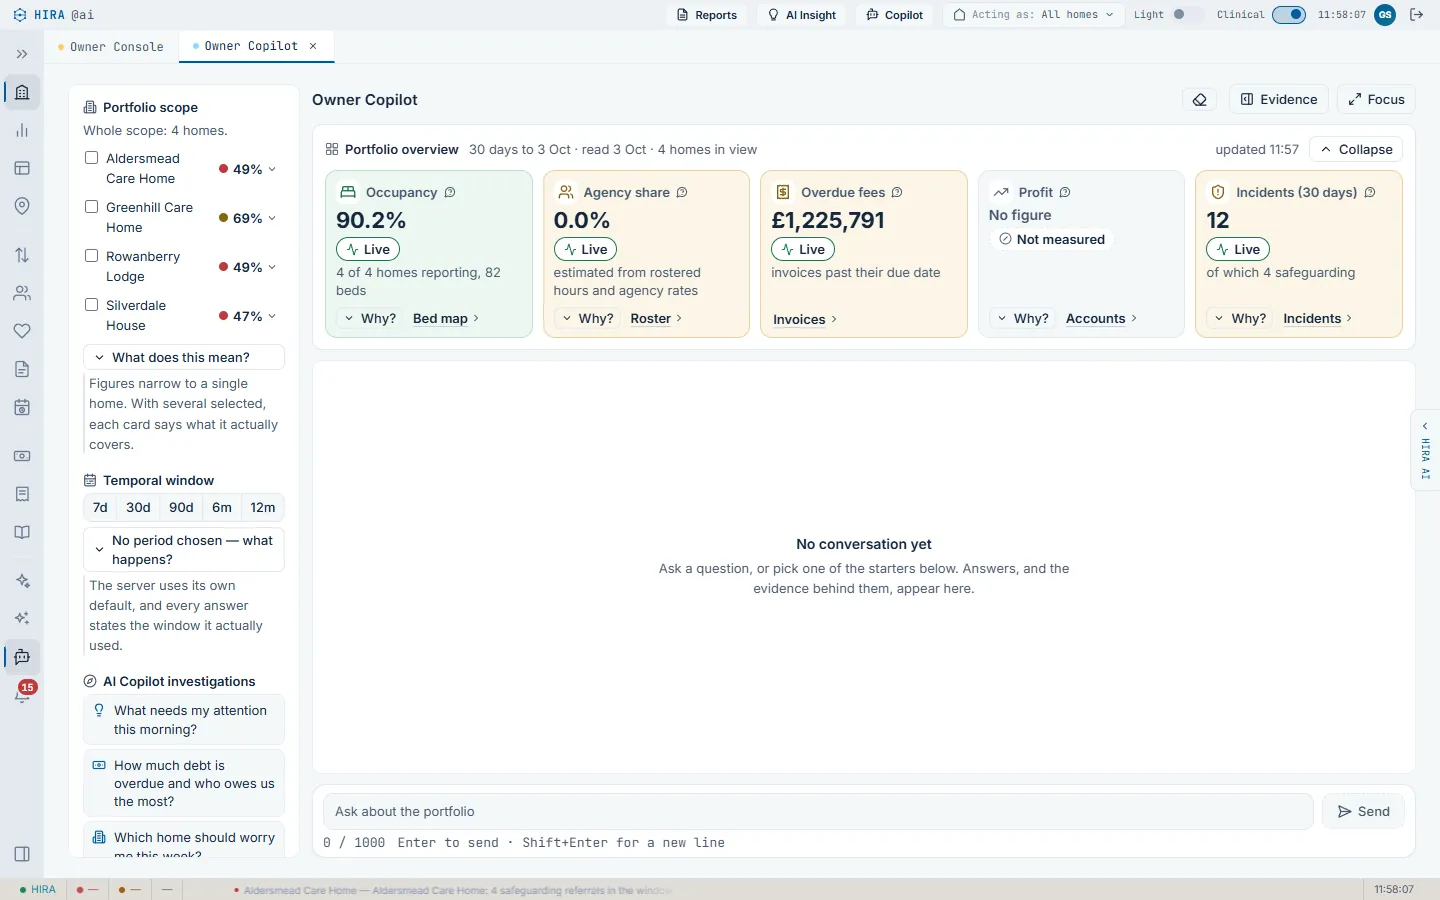Open the up-down arrows icon in the sidebar
Image resolution: width=1440 pixels, height=900 pixels.
(22, 255)
